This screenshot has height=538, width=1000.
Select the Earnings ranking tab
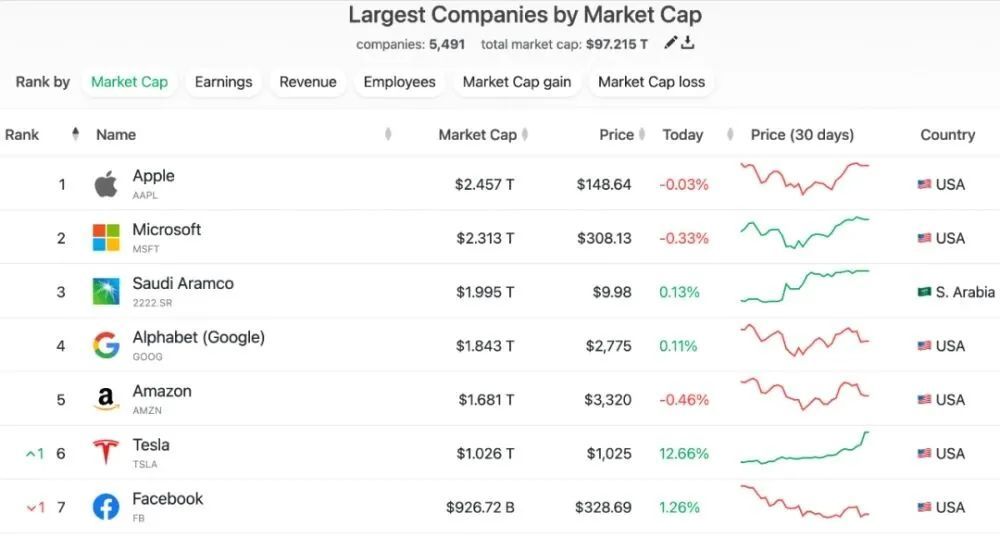tap(223, 82)
